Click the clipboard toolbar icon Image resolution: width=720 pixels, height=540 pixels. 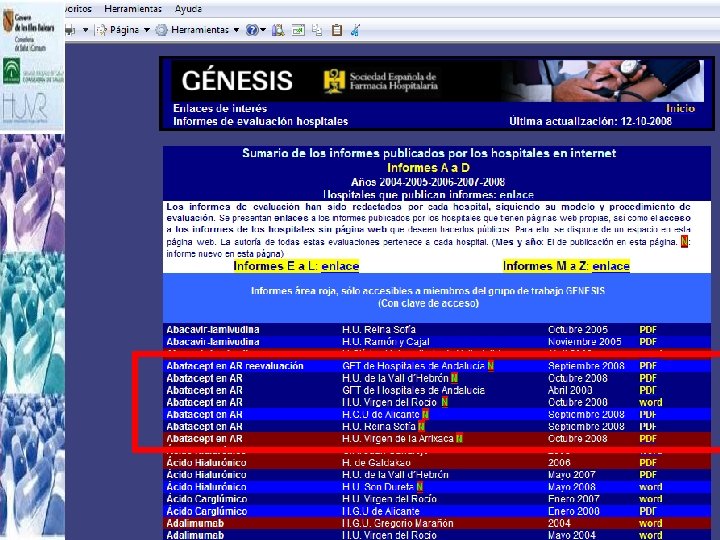(x=337, y=30)
